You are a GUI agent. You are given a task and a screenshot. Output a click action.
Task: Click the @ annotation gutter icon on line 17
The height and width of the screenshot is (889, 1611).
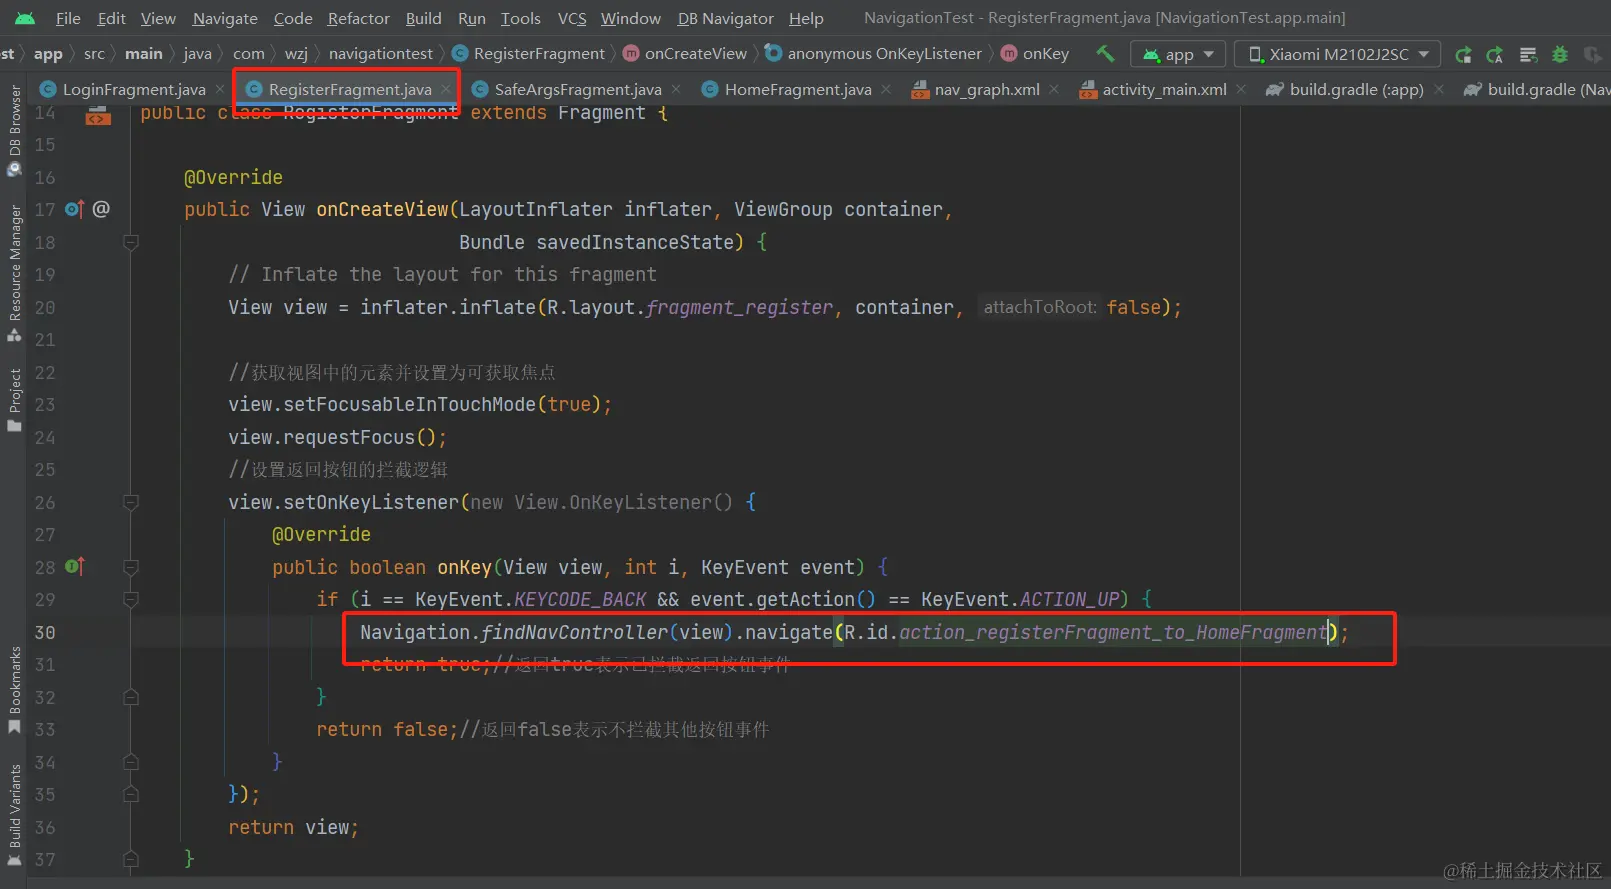pyautogui.click(x=101, y=209)
